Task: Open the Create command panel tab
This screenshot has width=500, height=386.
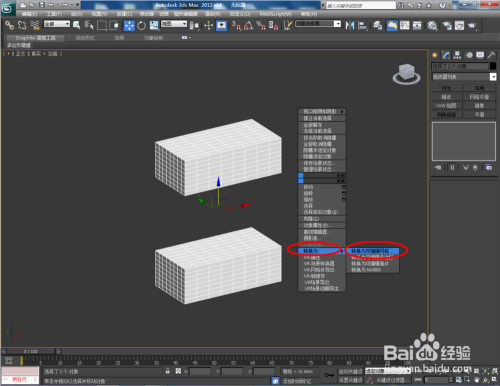Action: [x=435, y=55]
